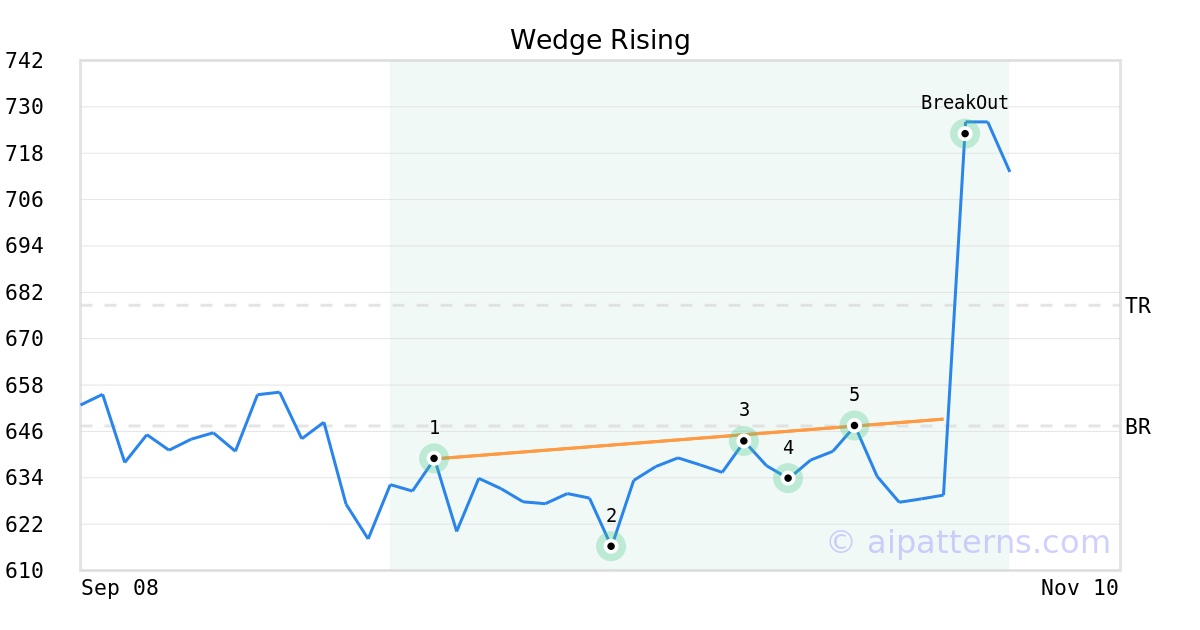Click the 718 price axis label
The height and width of the screenshot is (630, 1200).
coord(25,154)
